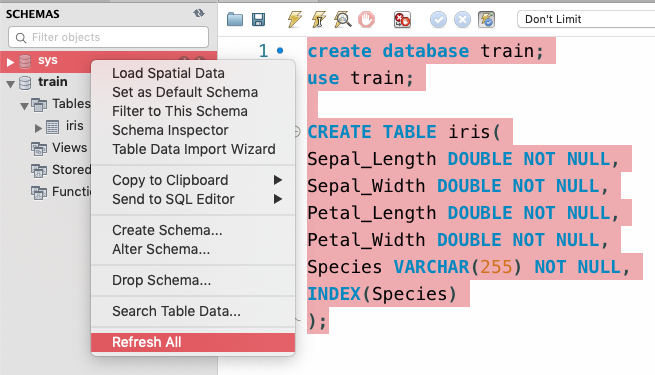Choose Drop Schema... from the menu
This screenshot has width=655, height=375.
pyautogui.click(x=193, y=280)
